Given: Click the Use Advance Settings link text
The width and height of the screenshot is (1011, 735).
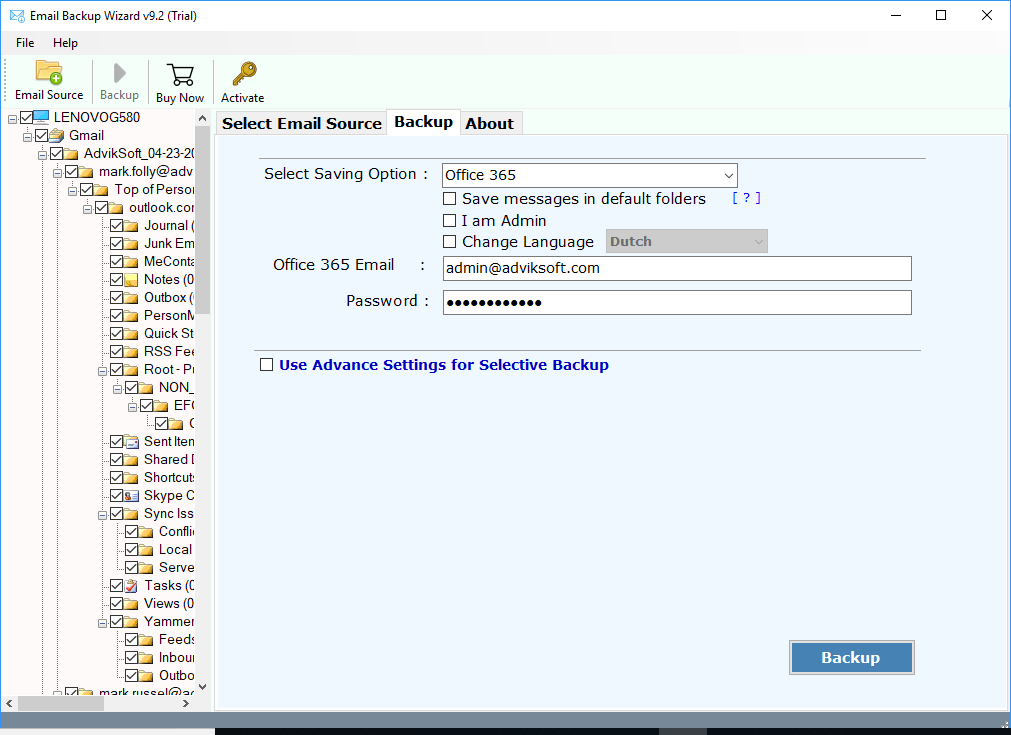Looking at the screenshot, I should click(x=444, y=365).
